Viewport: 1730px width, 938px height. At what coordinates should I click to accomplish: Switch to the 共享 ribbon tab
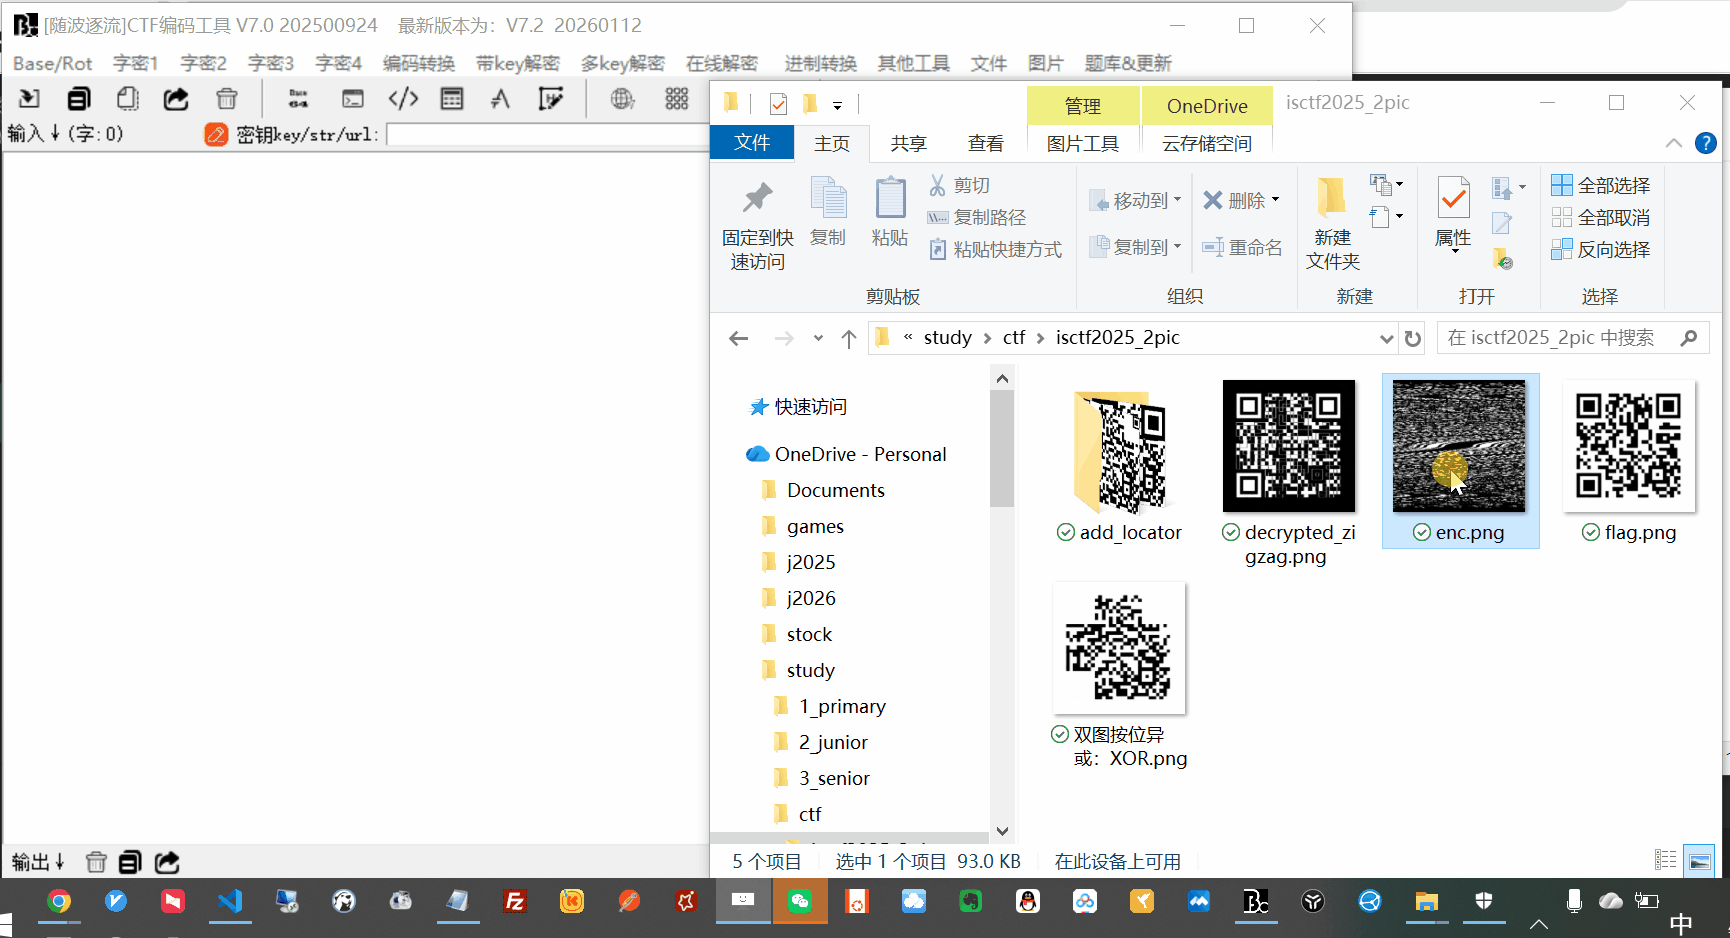pyautogui.click(x=908, y=143)
